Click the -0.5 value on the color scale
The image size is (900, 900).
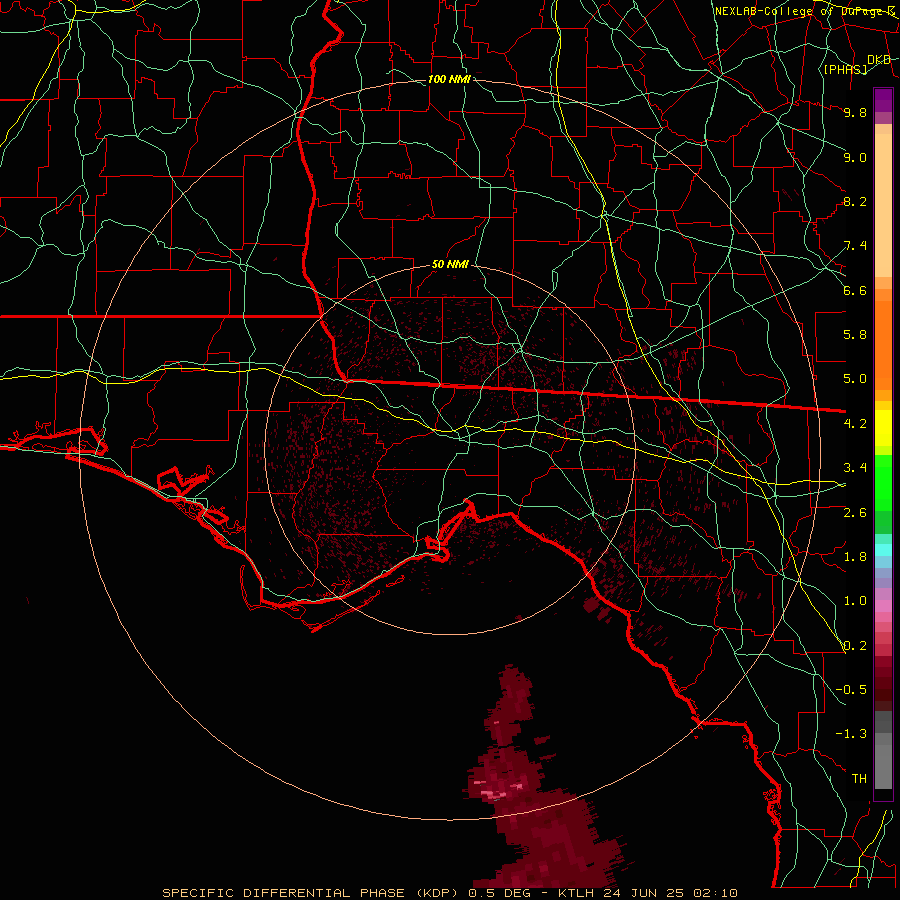[851, 690]
